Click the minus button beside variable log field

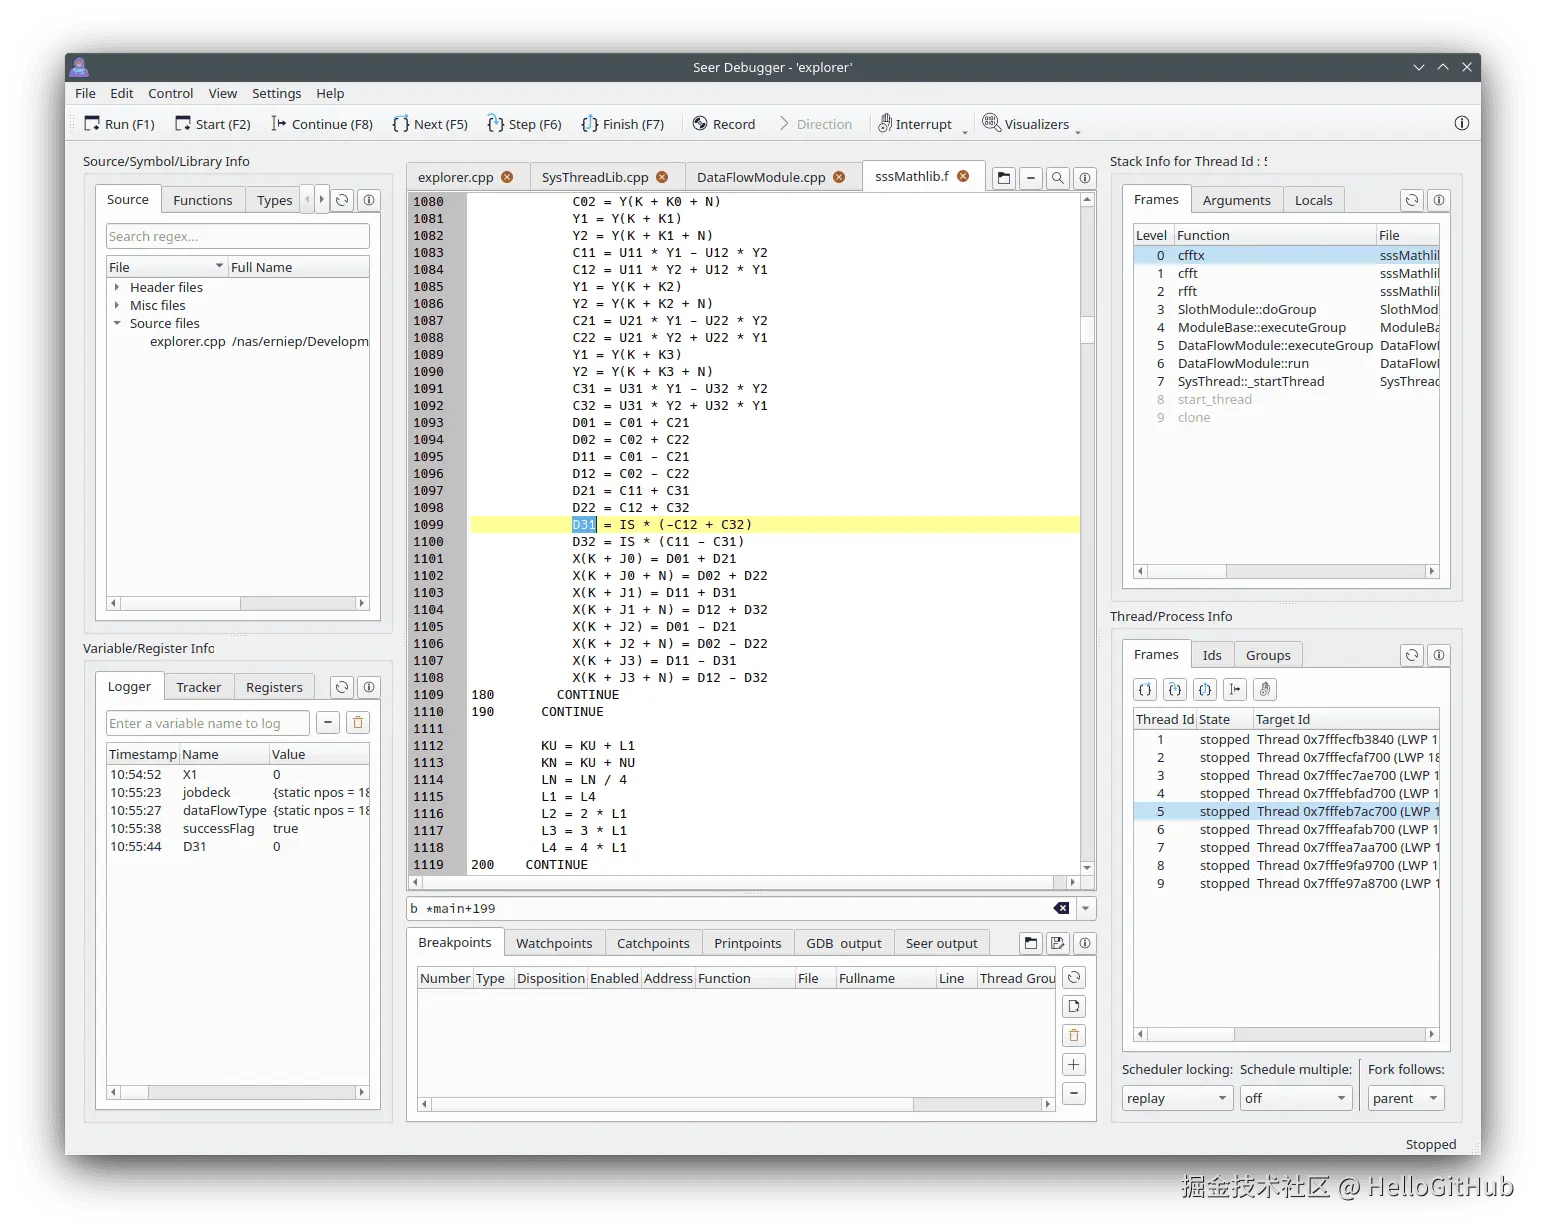(x=328, y=722)
